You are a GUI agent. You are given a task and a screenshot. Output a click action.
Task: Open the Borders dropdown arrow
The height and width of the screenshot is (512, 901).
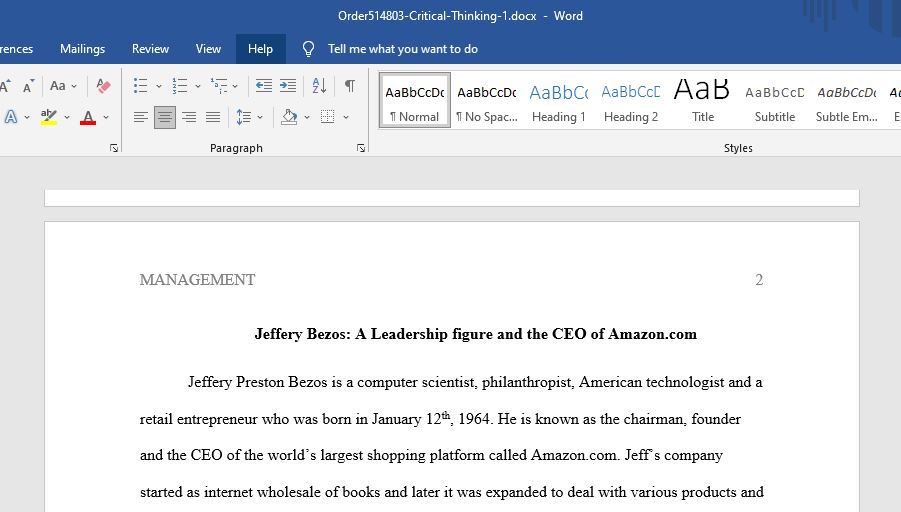tap(346, 117)
